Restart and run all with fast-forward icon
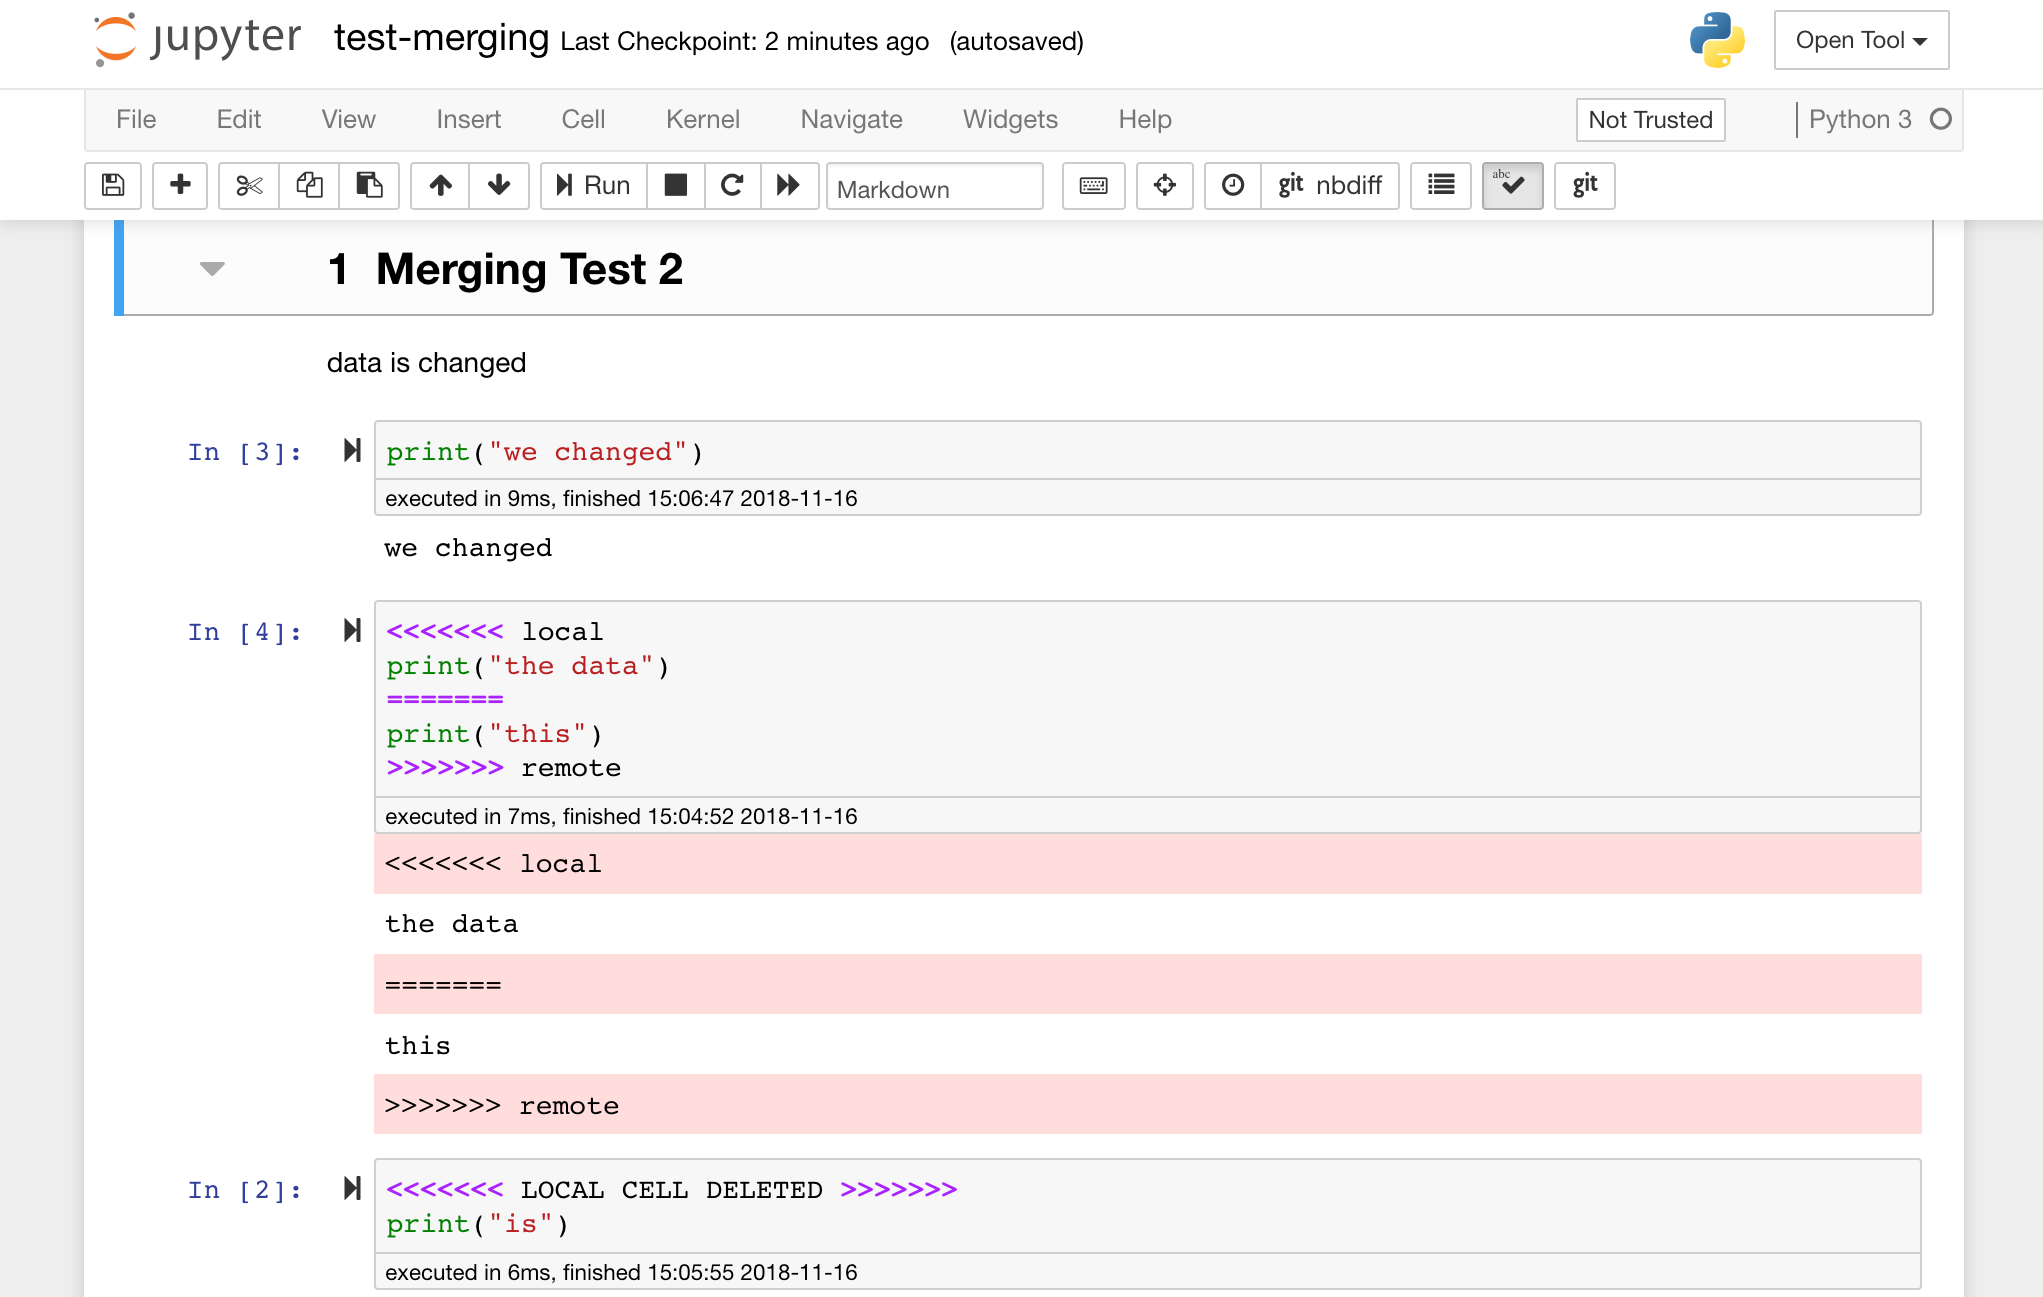This screenshot has width=2043, height=1297. pyautogui.click(x=789, y=185)
